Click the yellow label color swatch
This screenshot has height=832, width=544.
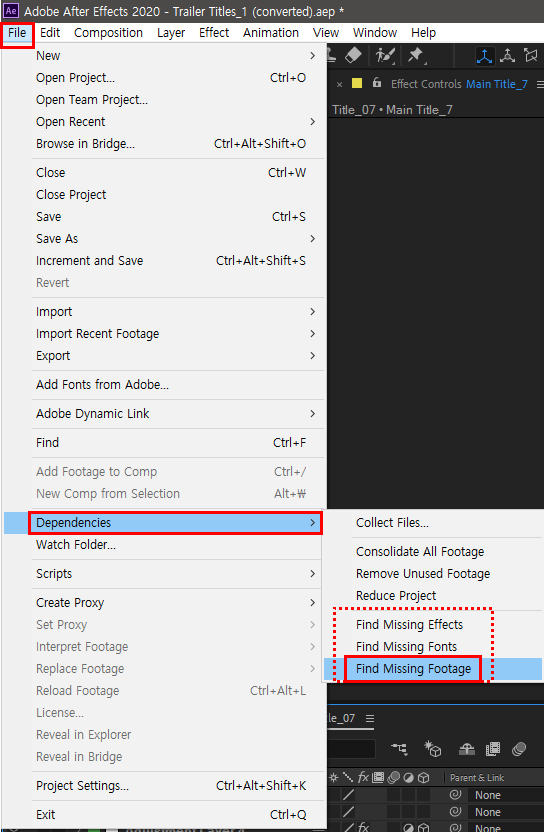(x=357, y=83)
